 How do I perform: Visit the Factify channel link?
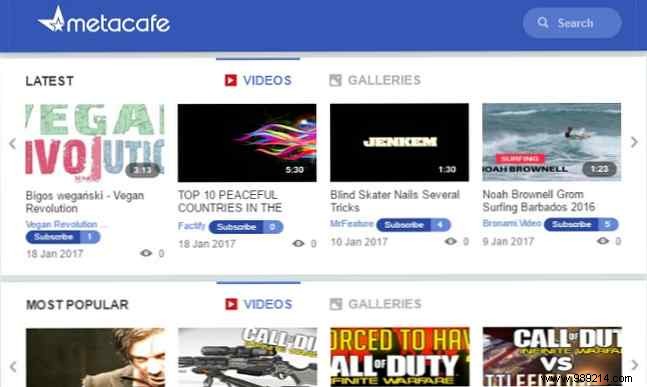coord(191,226)
